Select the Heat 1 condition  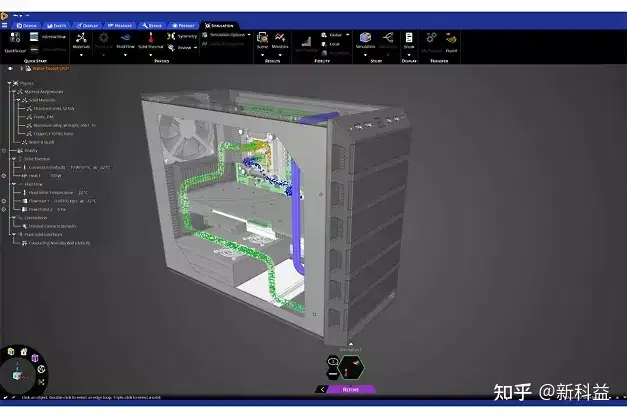(x=42, y=176)
